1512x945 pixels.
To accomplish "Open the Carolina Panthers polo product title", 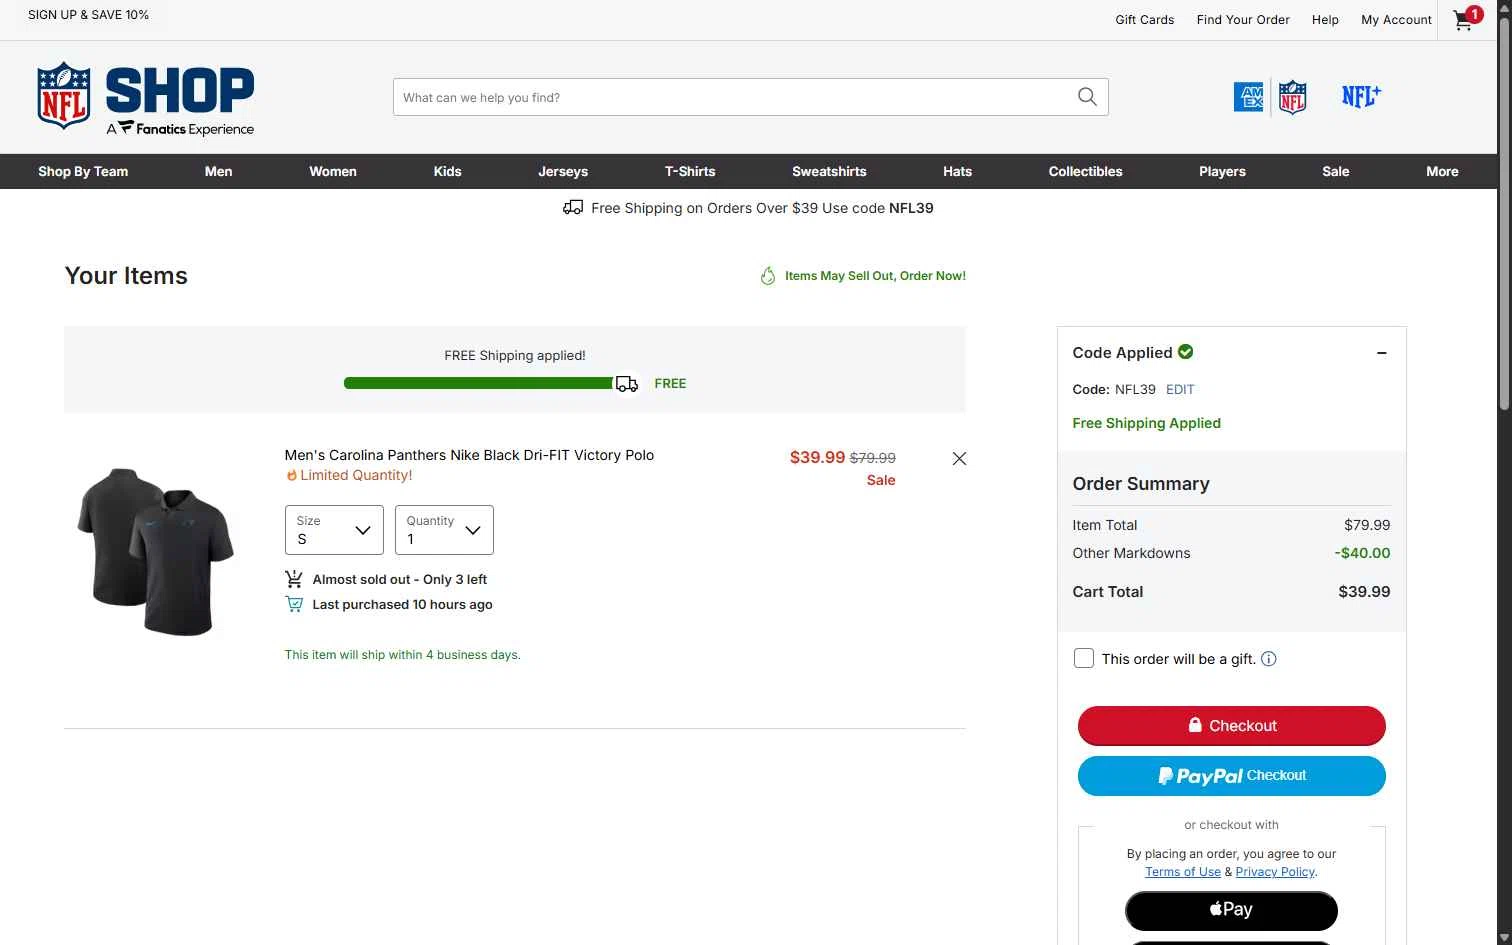I will pos(469,455).
